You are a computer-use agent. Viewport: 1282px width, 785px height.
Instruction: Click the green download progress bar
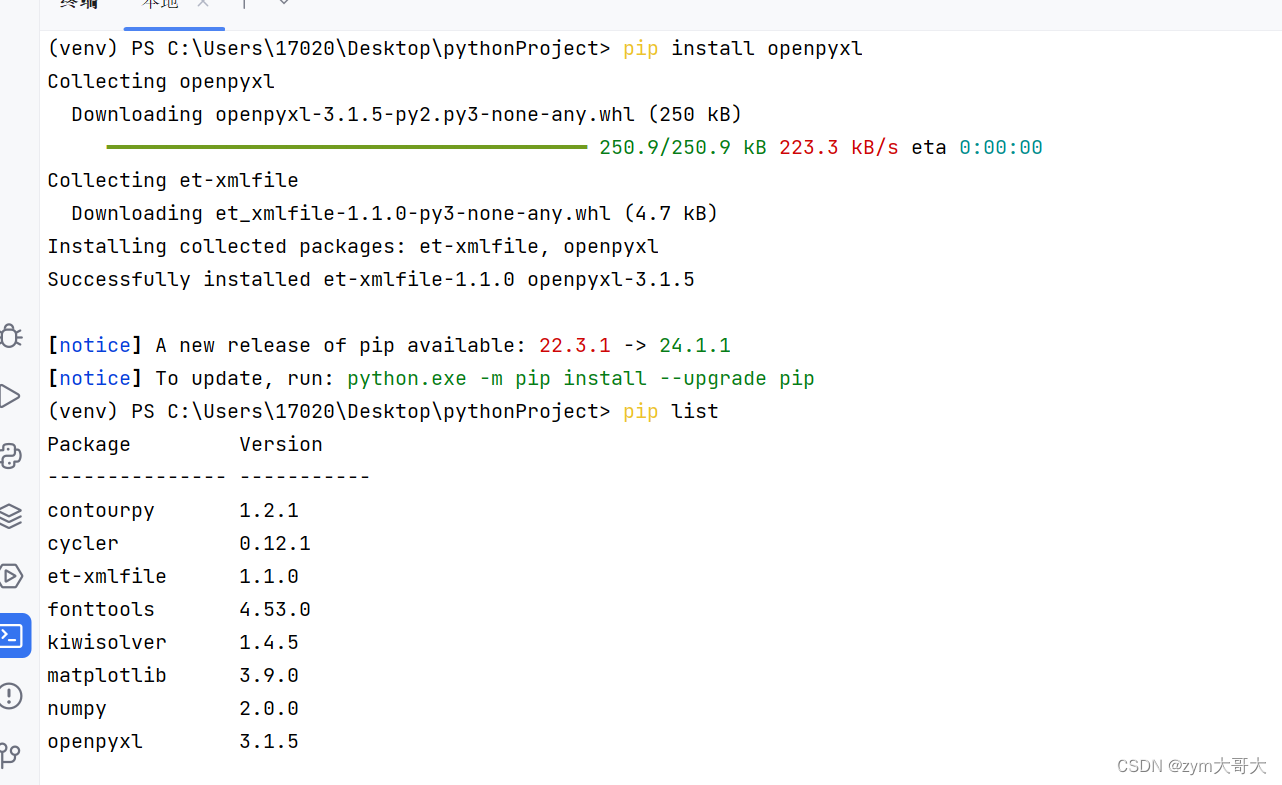(347, 147)
